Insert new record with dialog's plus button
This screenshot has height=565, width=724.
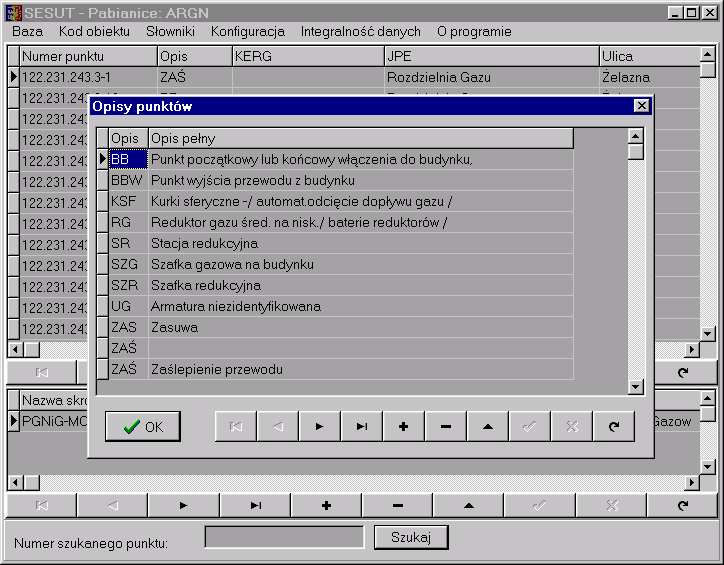(403, 426)
